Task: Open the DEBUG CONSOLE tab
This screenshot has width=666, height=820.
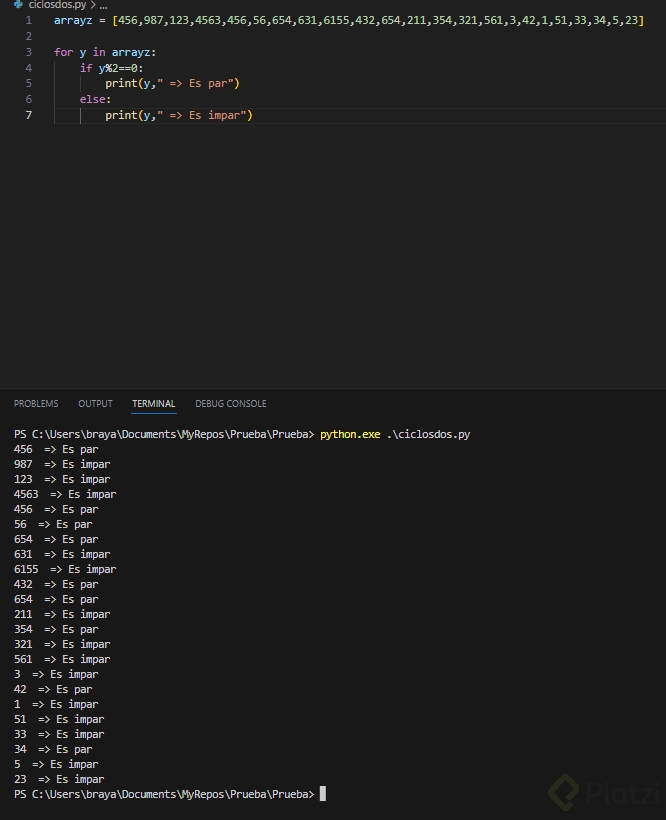Action: coord(231,404)
